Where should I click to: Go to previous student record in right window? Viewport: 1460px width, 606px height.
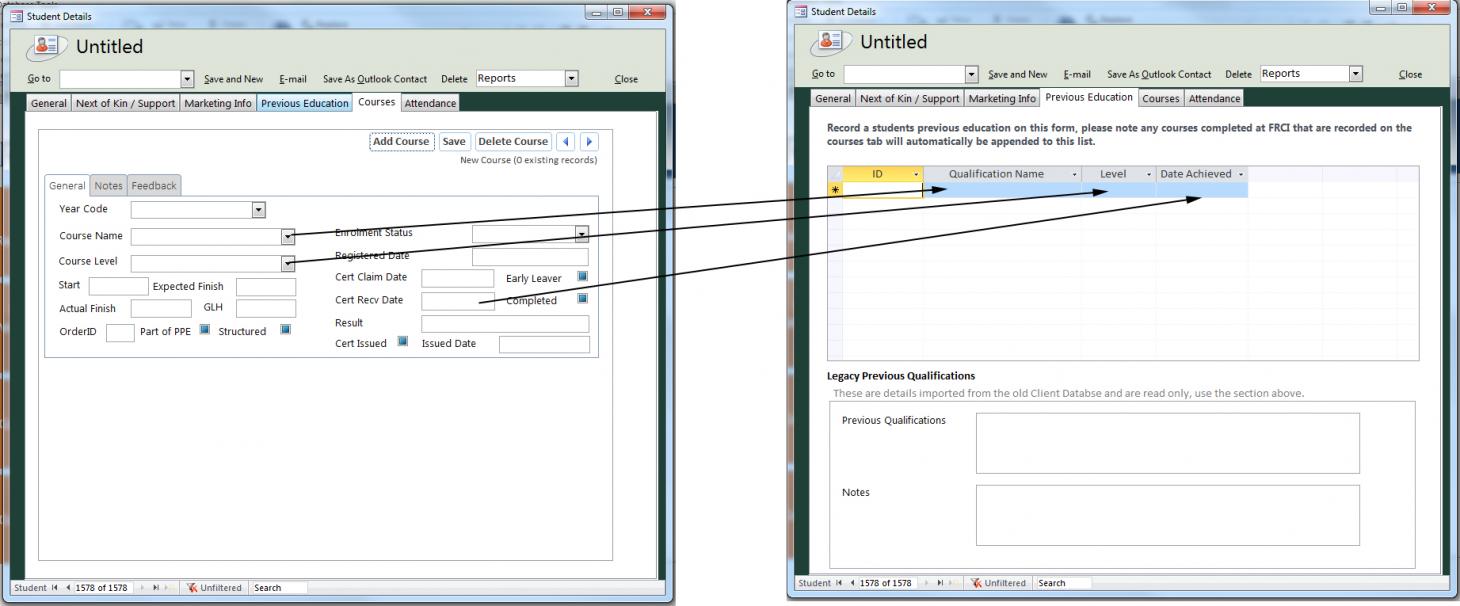tap(852, 583)
